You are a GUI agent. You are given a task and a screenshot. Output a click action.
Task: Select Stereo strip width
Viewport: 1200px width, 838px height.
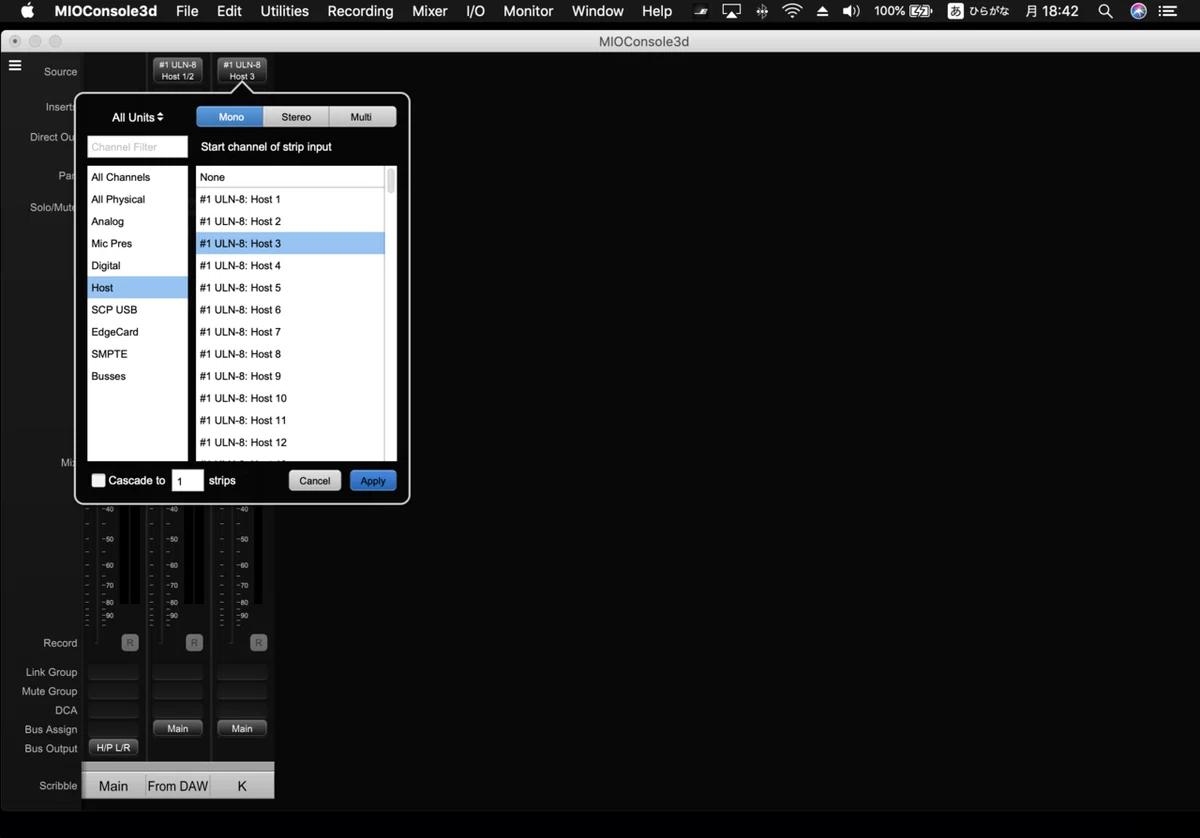[296, 117]
